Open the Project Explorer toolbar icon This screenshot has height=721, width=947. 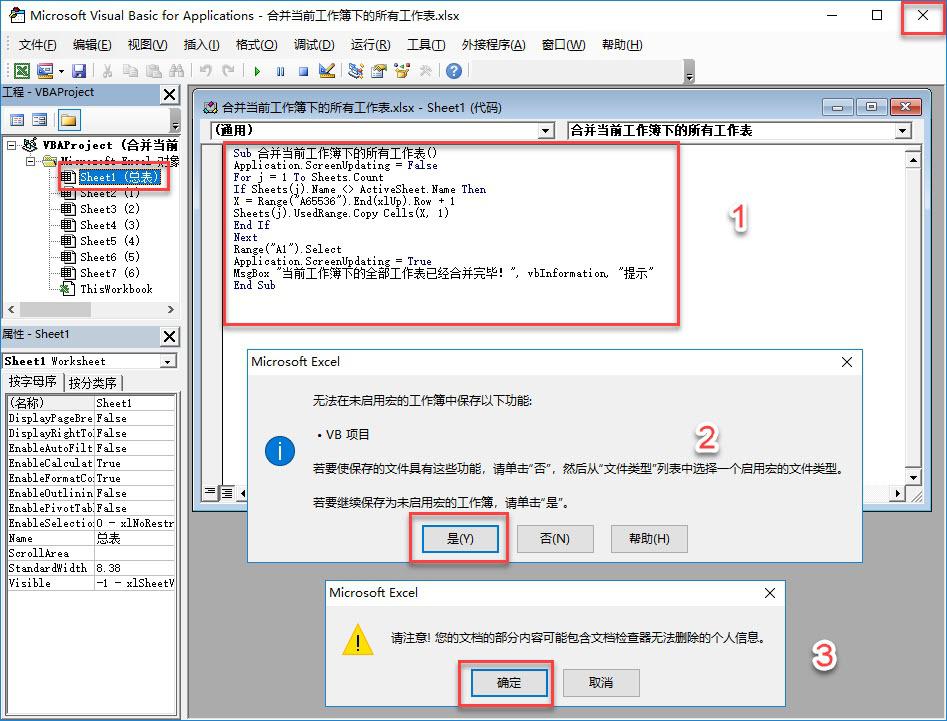356,71
